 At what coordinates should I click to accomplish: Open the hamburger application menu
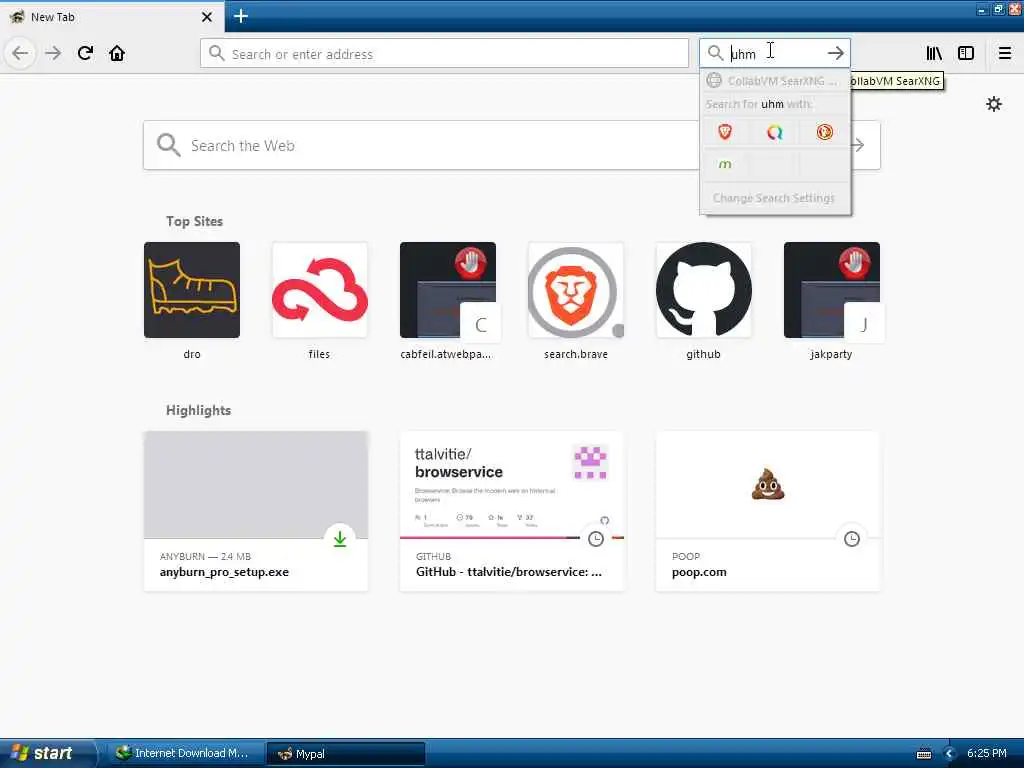[x=1005, y=54]
